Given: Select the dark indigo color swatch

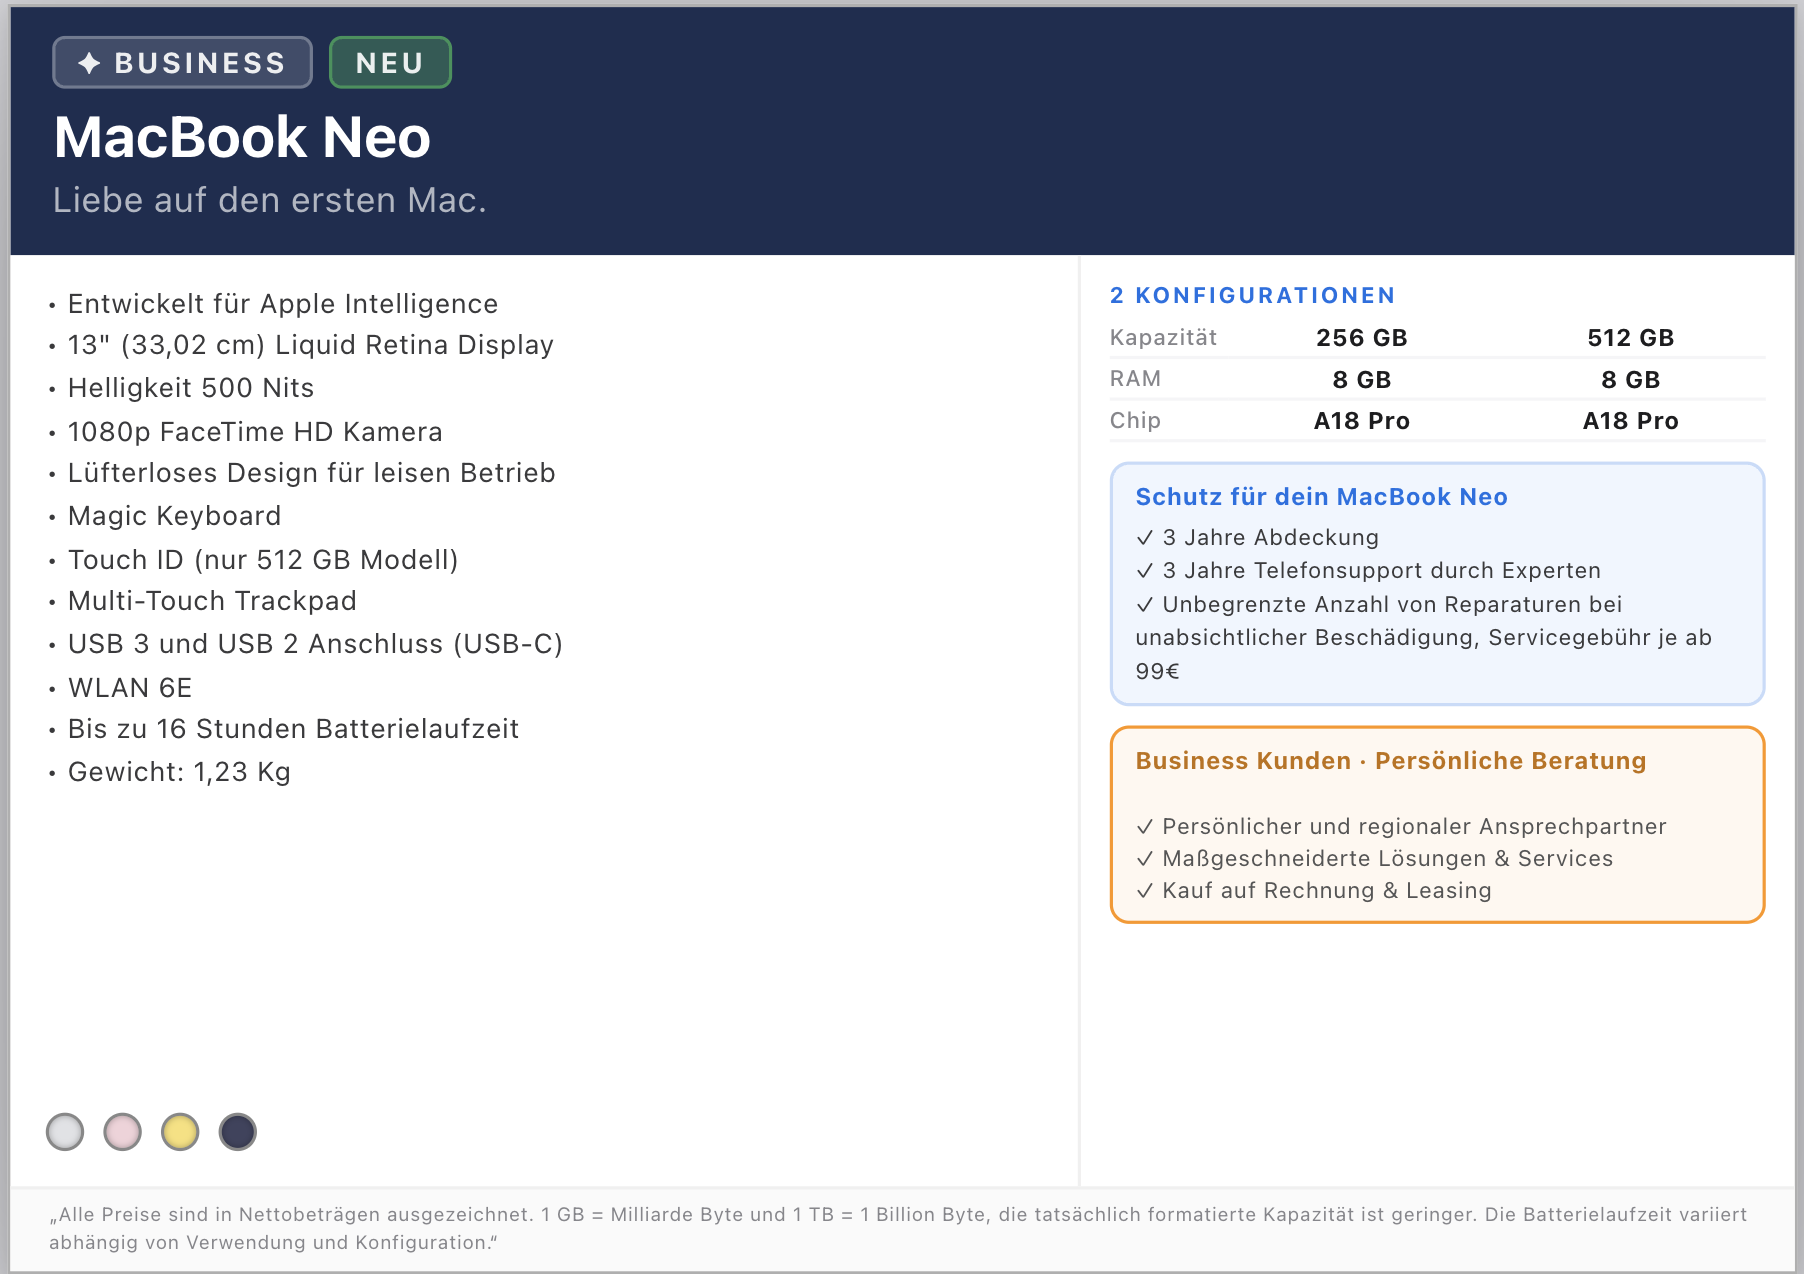Looking at the screenshot, I should (x=238, y=1132).
